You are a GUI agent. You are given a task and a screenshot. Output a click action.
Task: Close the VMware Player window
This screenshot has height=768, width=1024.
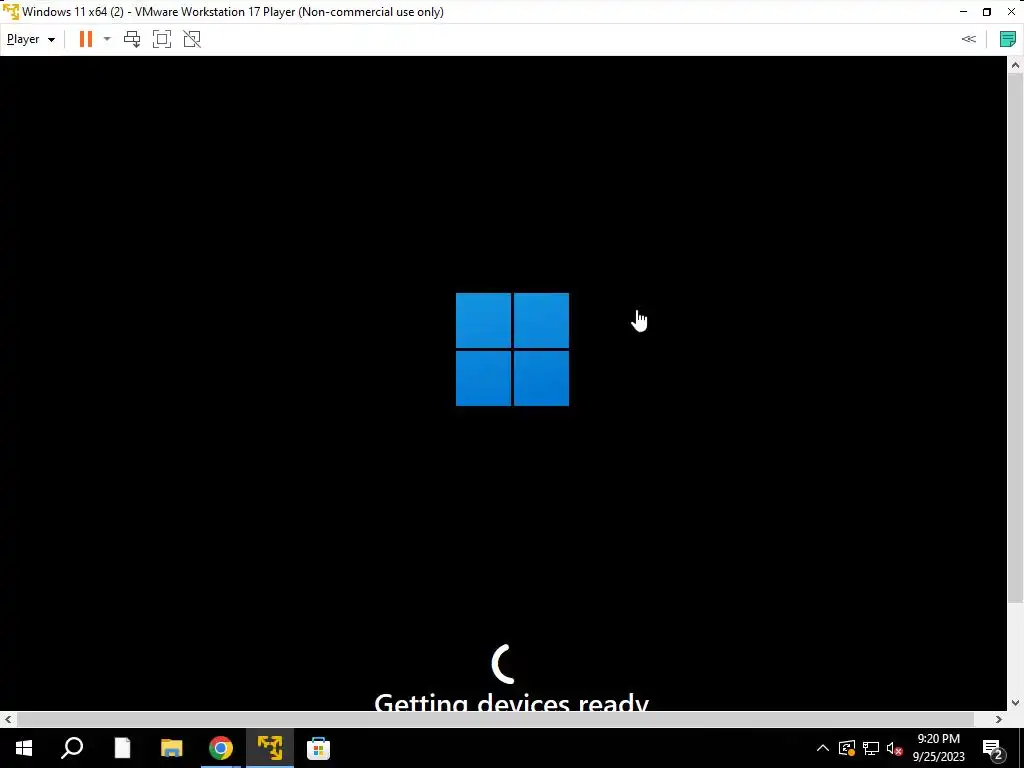coord(1011,12)
